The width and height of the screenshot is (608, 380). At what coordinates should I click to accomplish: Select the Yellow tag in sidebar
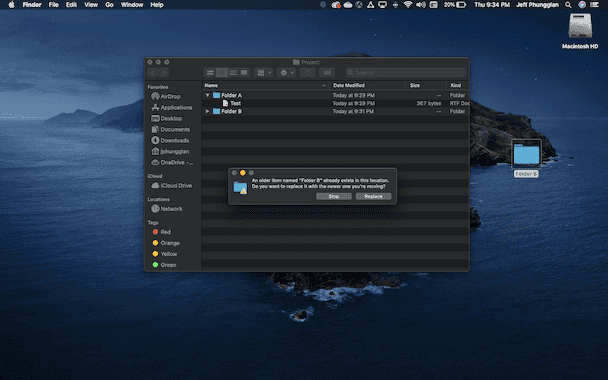[165, 254]
